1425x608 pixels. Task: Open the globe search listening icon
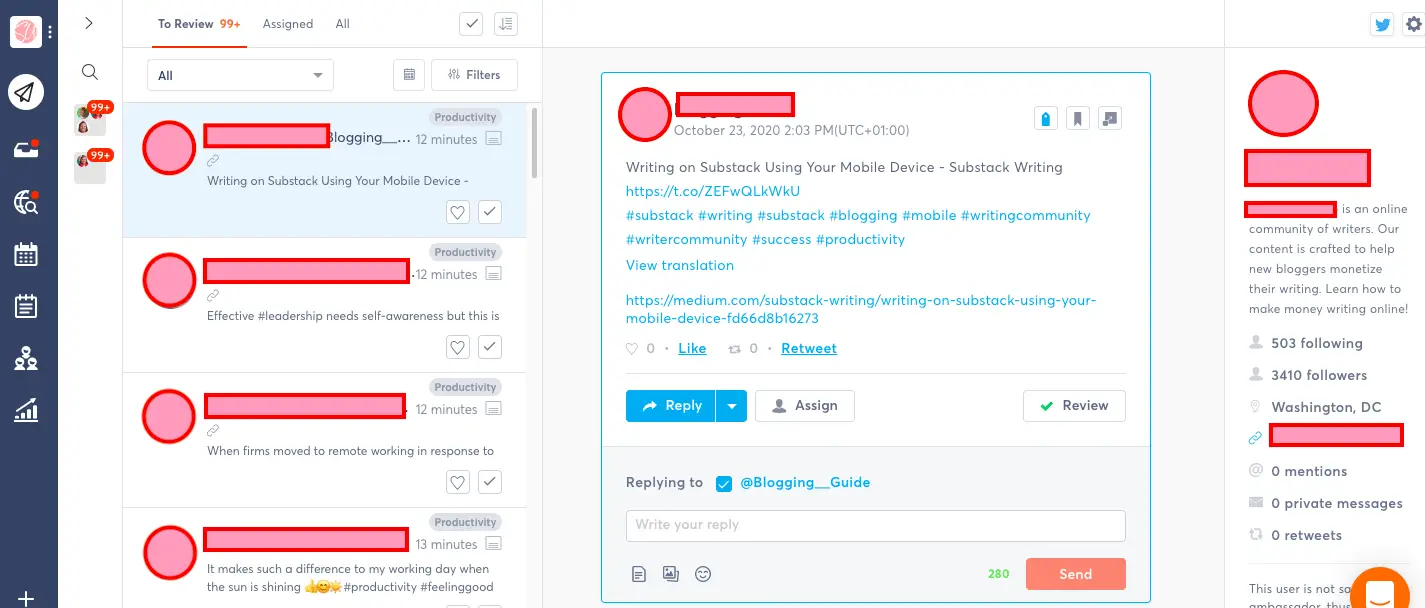(x=26, y=203)
